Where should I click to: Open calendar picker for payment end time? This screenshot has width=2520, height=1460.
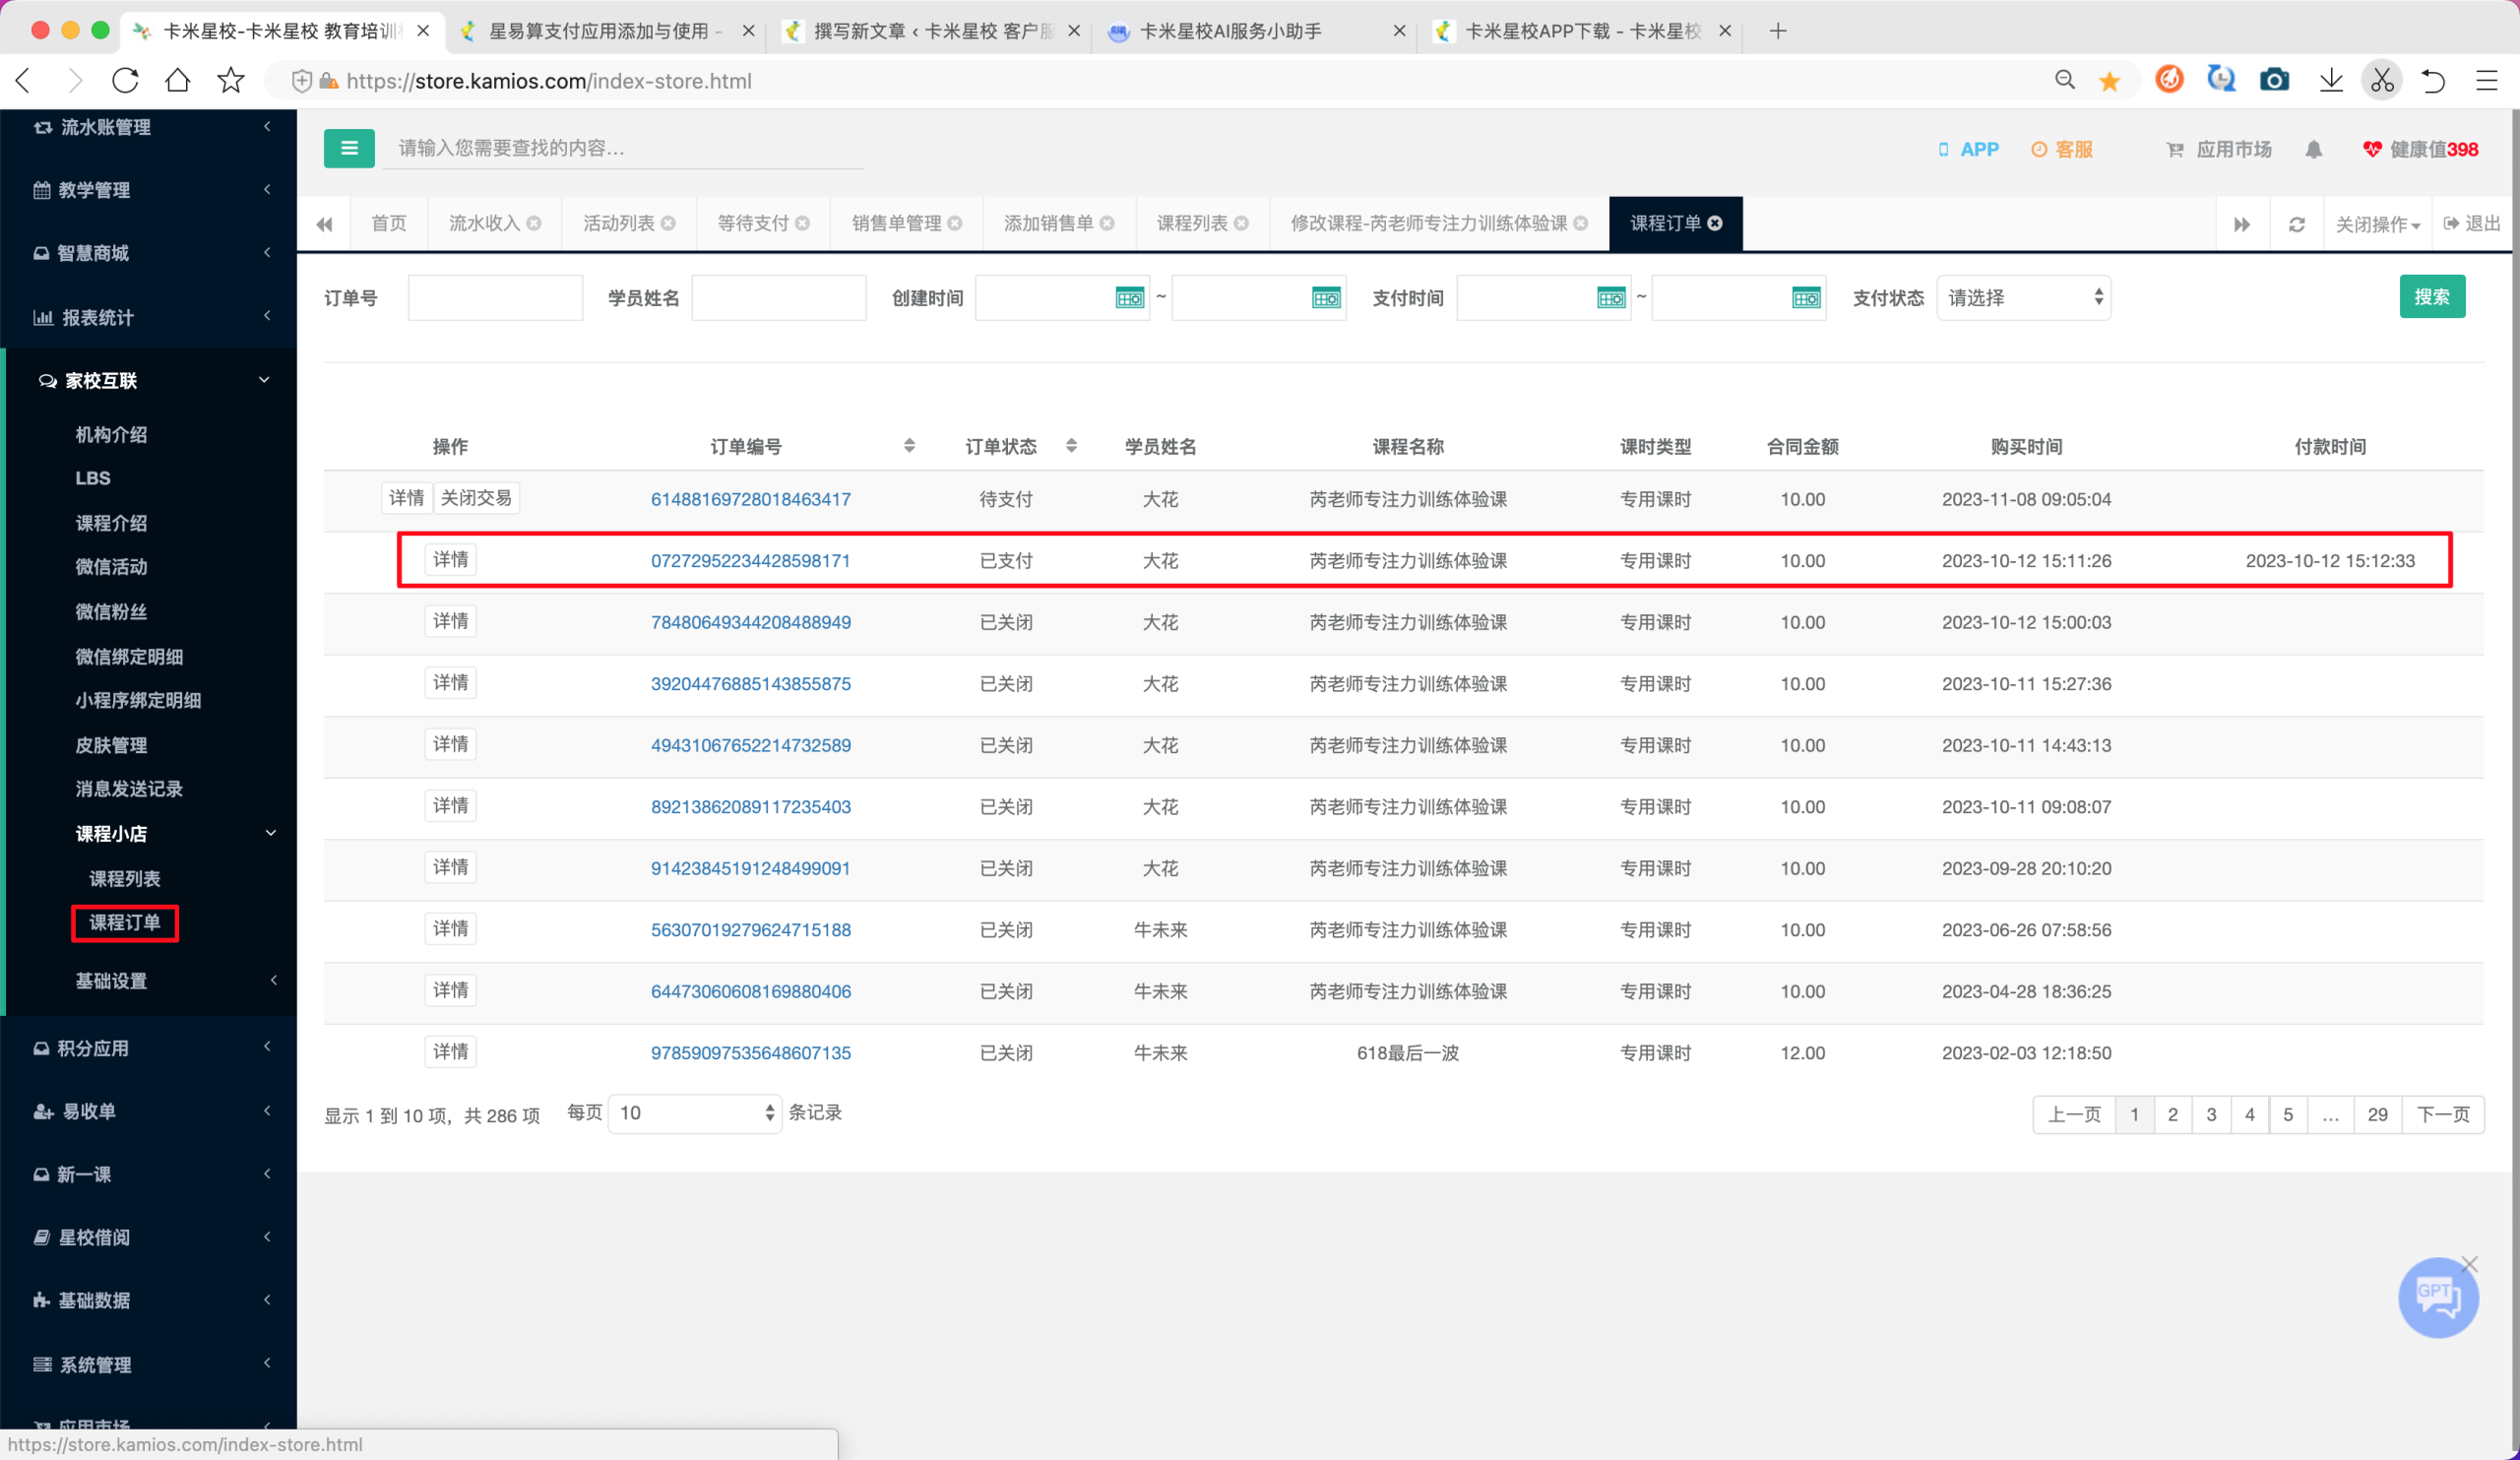pos(1806,298)
